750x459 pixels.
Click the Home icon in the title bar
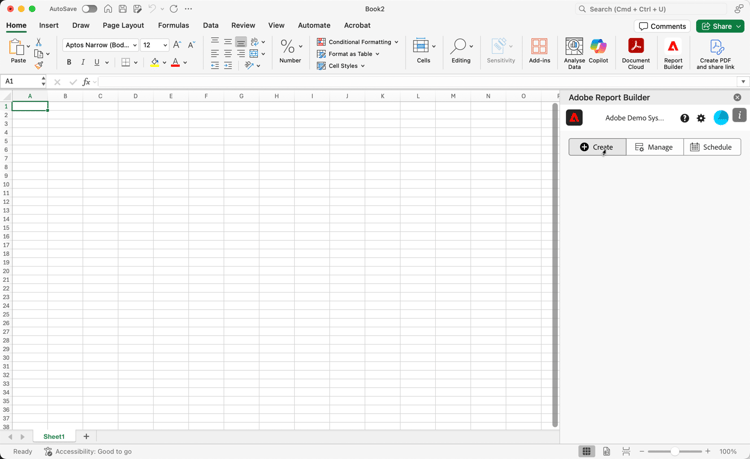tap(108, 9)
